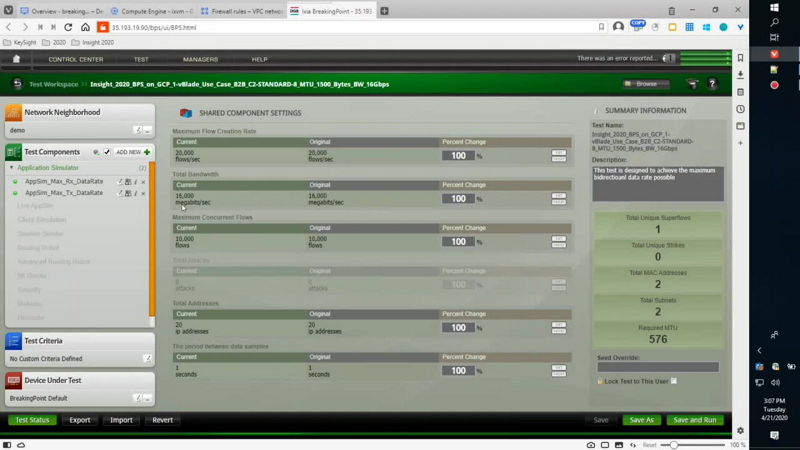Open the HELP menu
The width and height of the screenshot is (800, 450).
(x=259, y=59)
